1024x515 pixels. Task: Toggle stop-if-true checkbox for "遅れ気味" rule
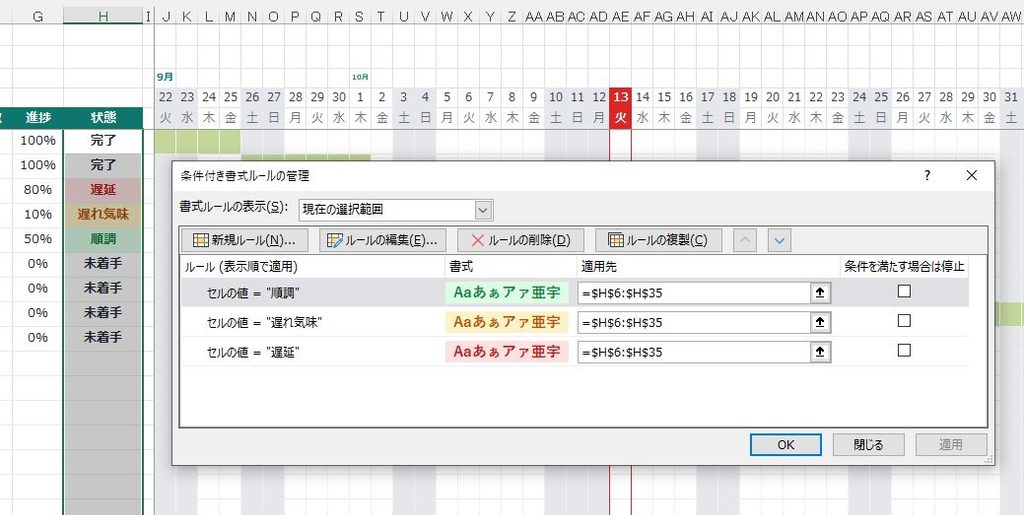(904, 321)
